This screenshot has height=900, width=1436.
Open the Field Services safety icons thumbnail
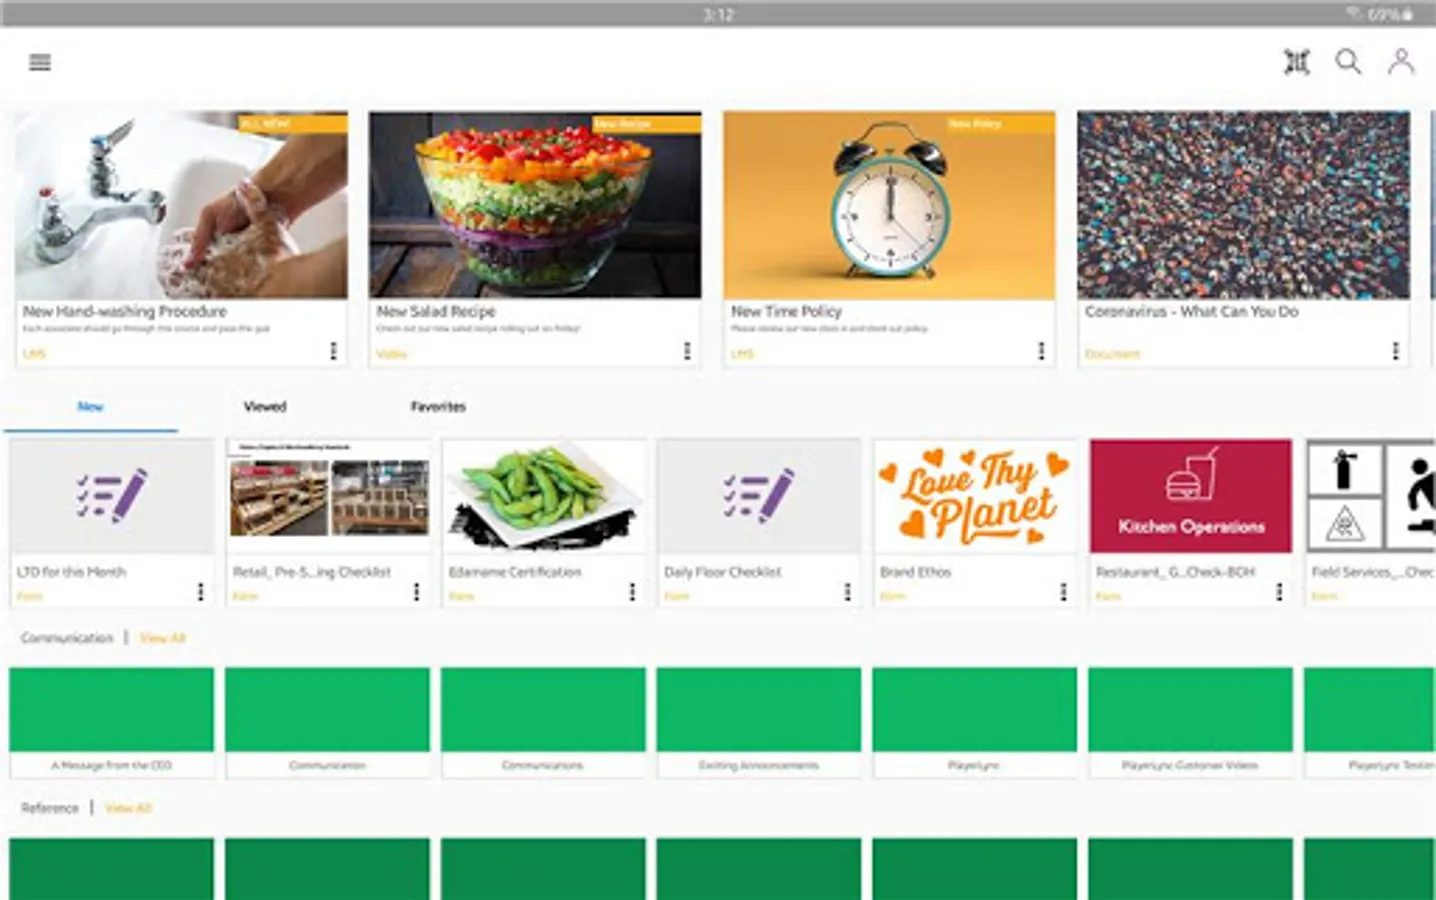coord(1370,496)
